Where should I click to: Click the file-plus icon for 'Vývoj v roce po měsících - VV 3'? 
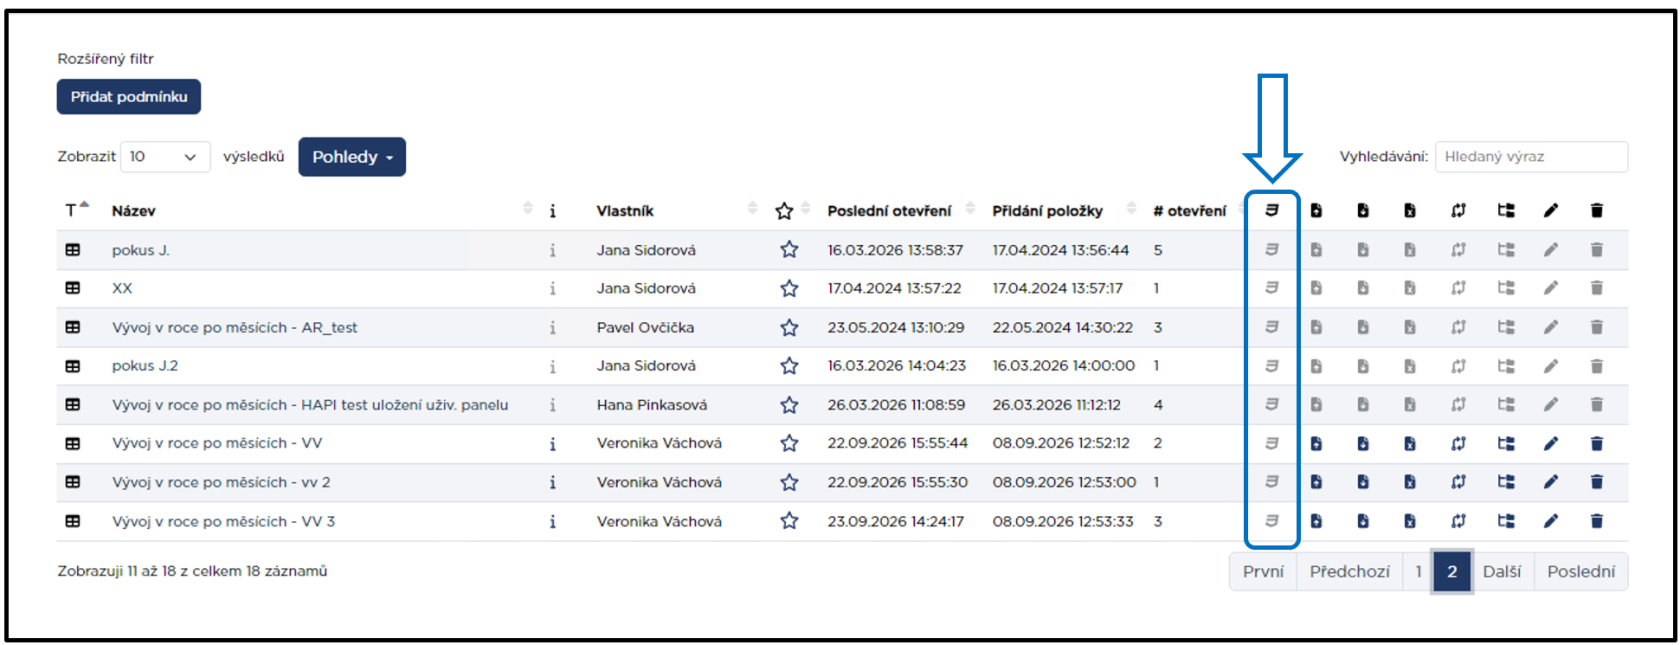(1316, 521)
